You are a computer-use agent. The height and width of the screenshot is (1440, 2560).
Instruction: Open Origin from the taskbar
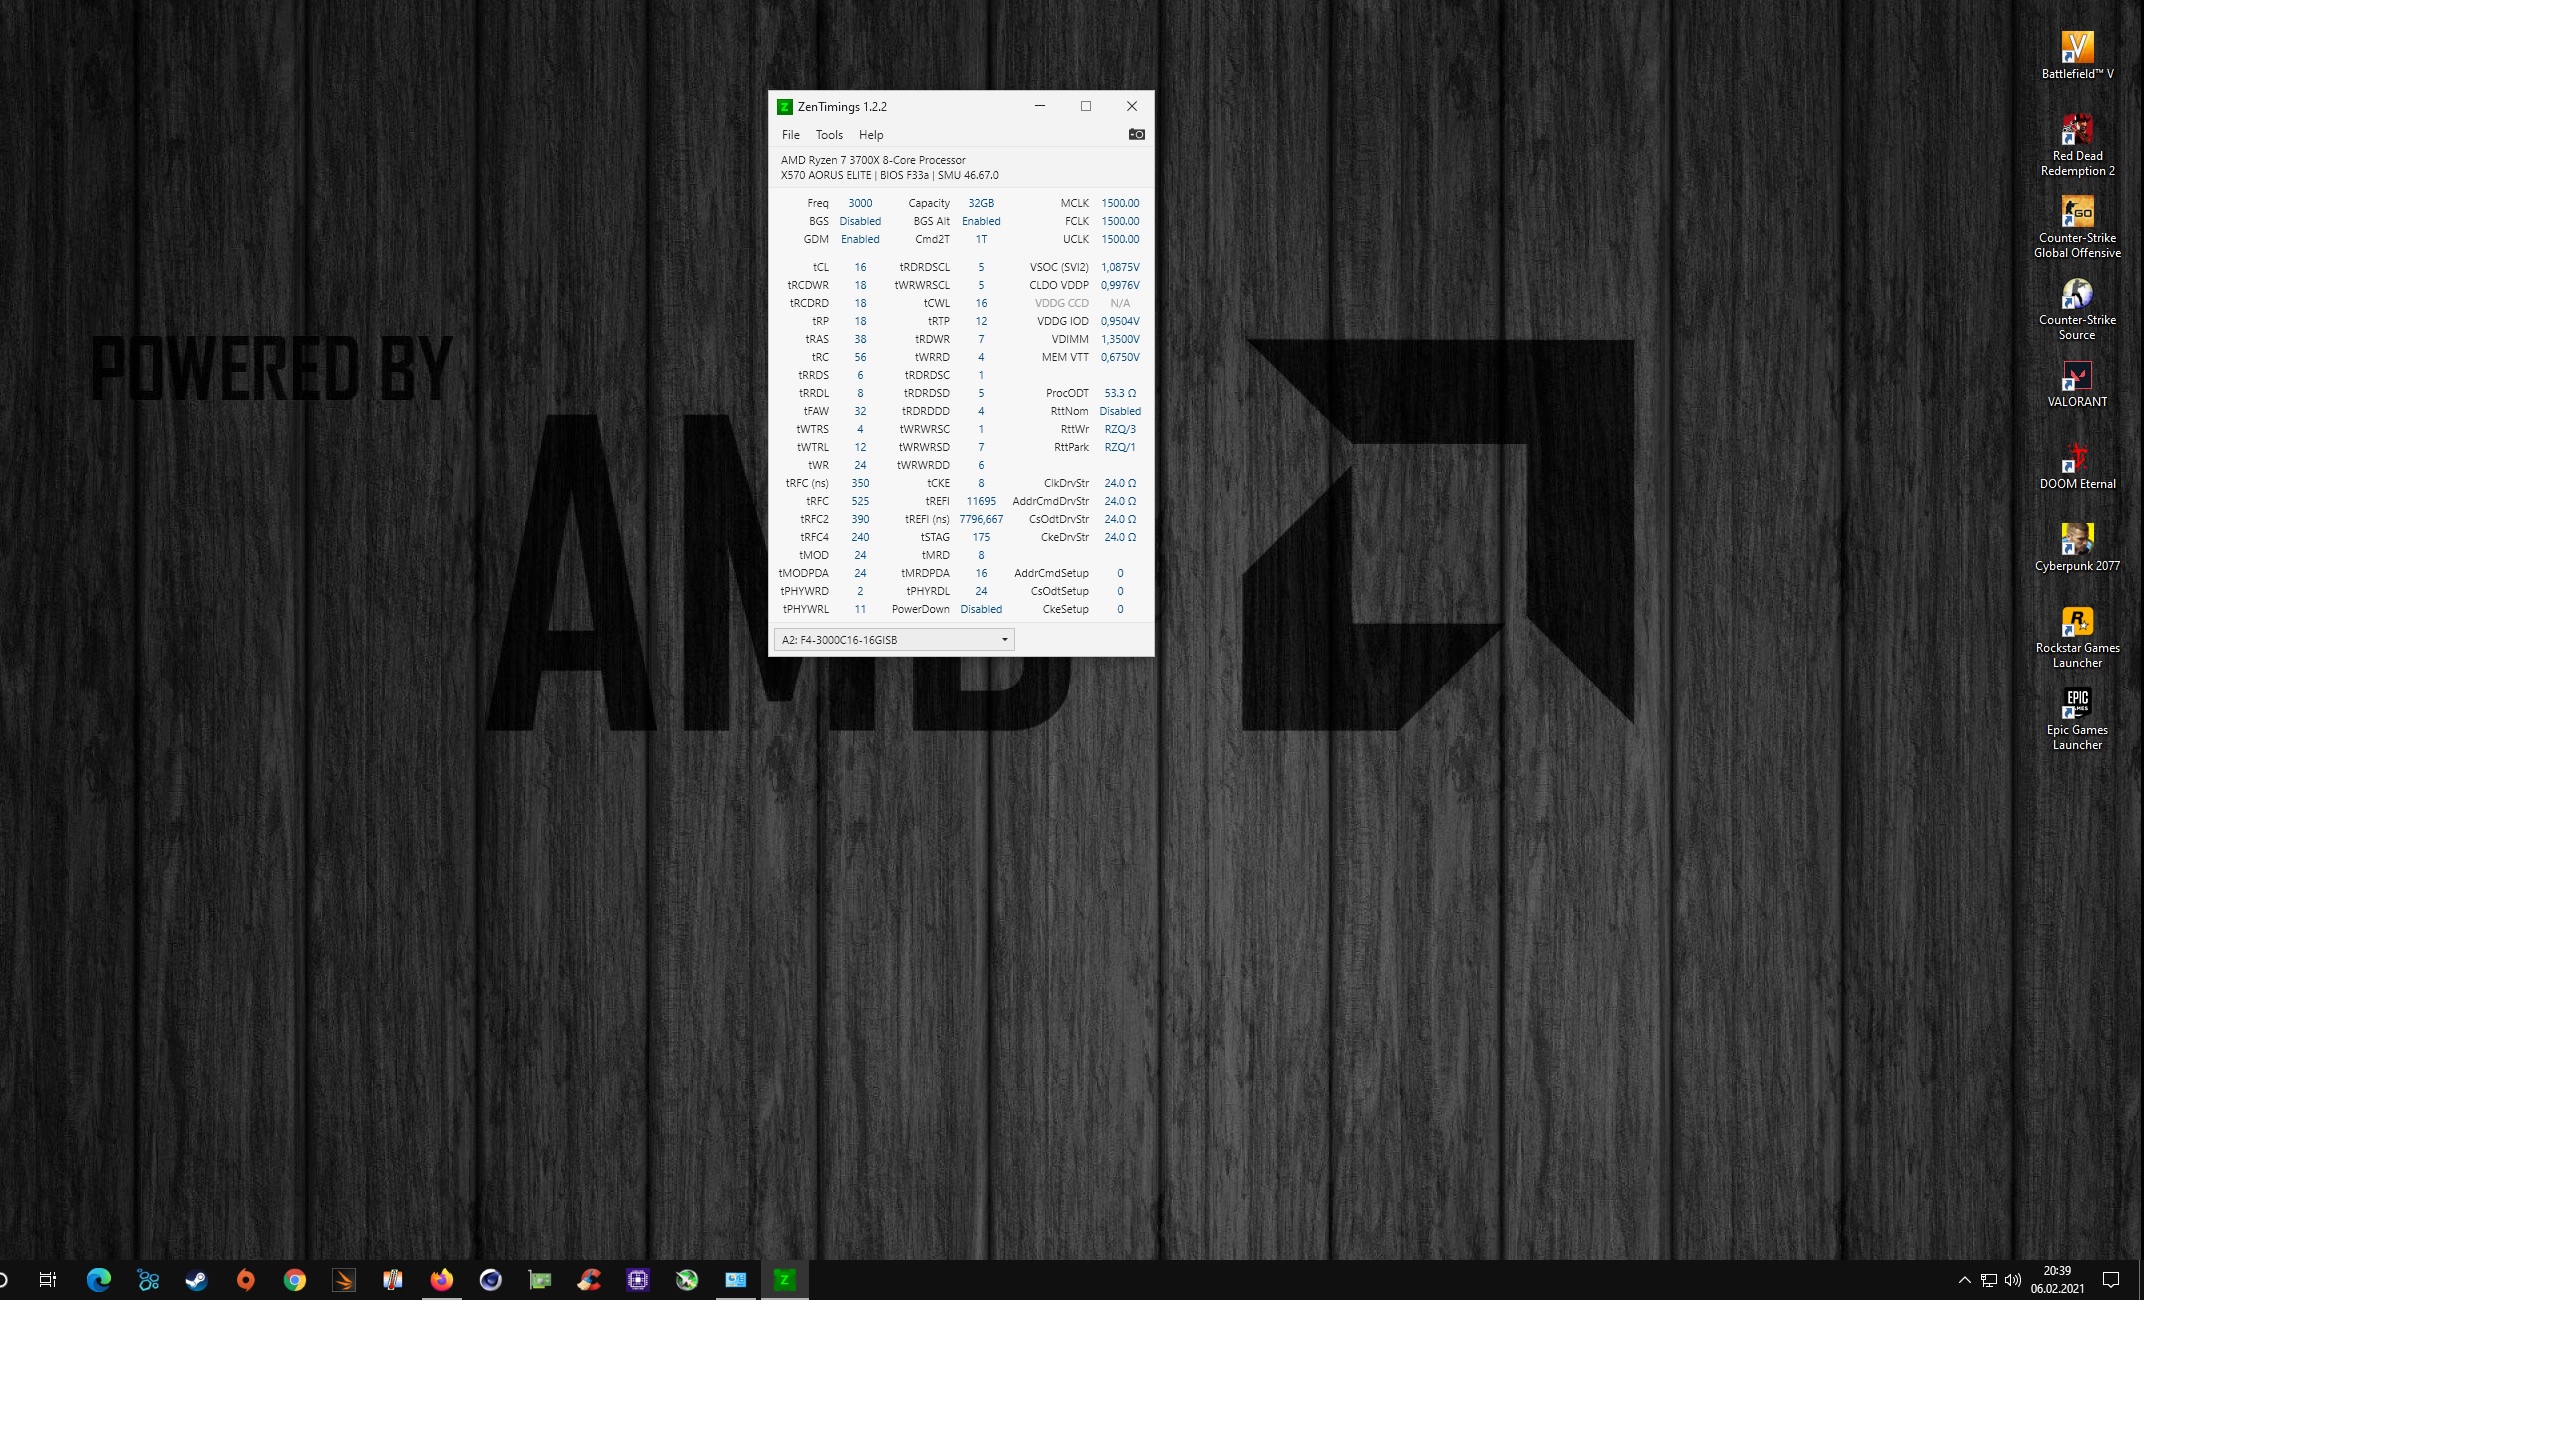(245, 1280)
